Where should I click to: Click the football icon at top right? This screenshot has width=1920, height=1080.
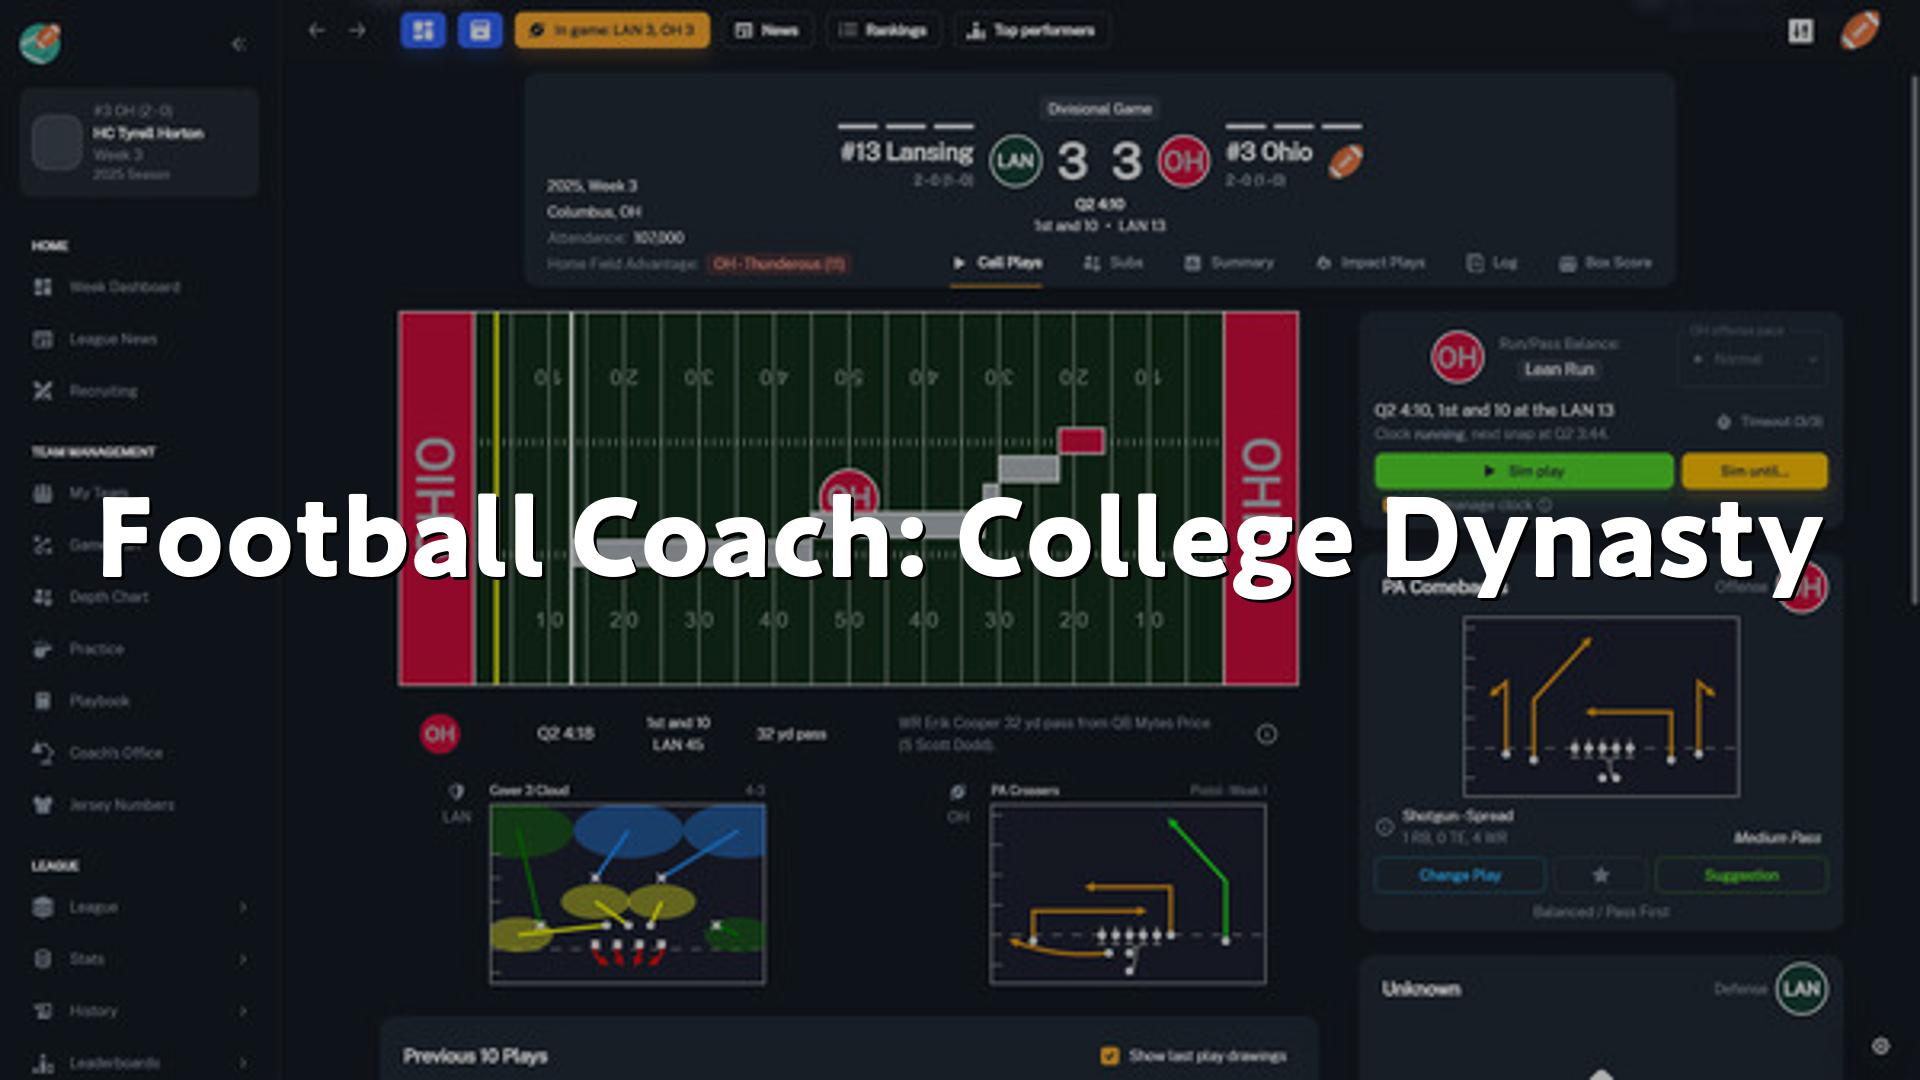pos(1860,30)
